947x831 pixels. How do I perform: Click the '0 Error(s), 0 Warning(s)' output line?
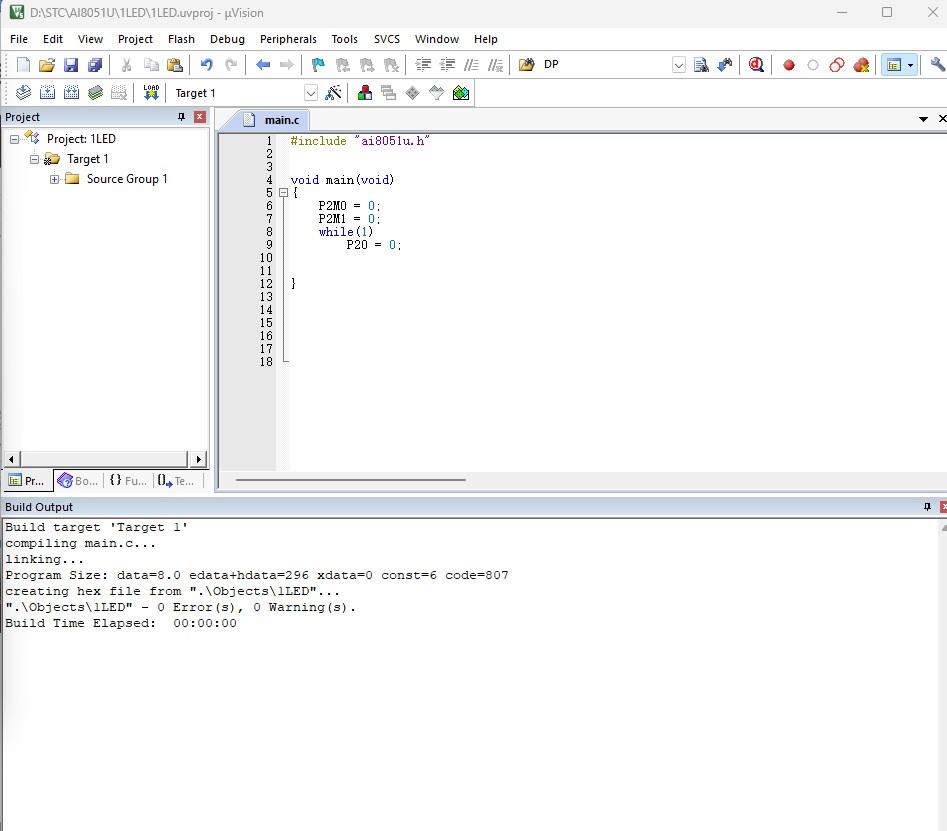point(181,608)
